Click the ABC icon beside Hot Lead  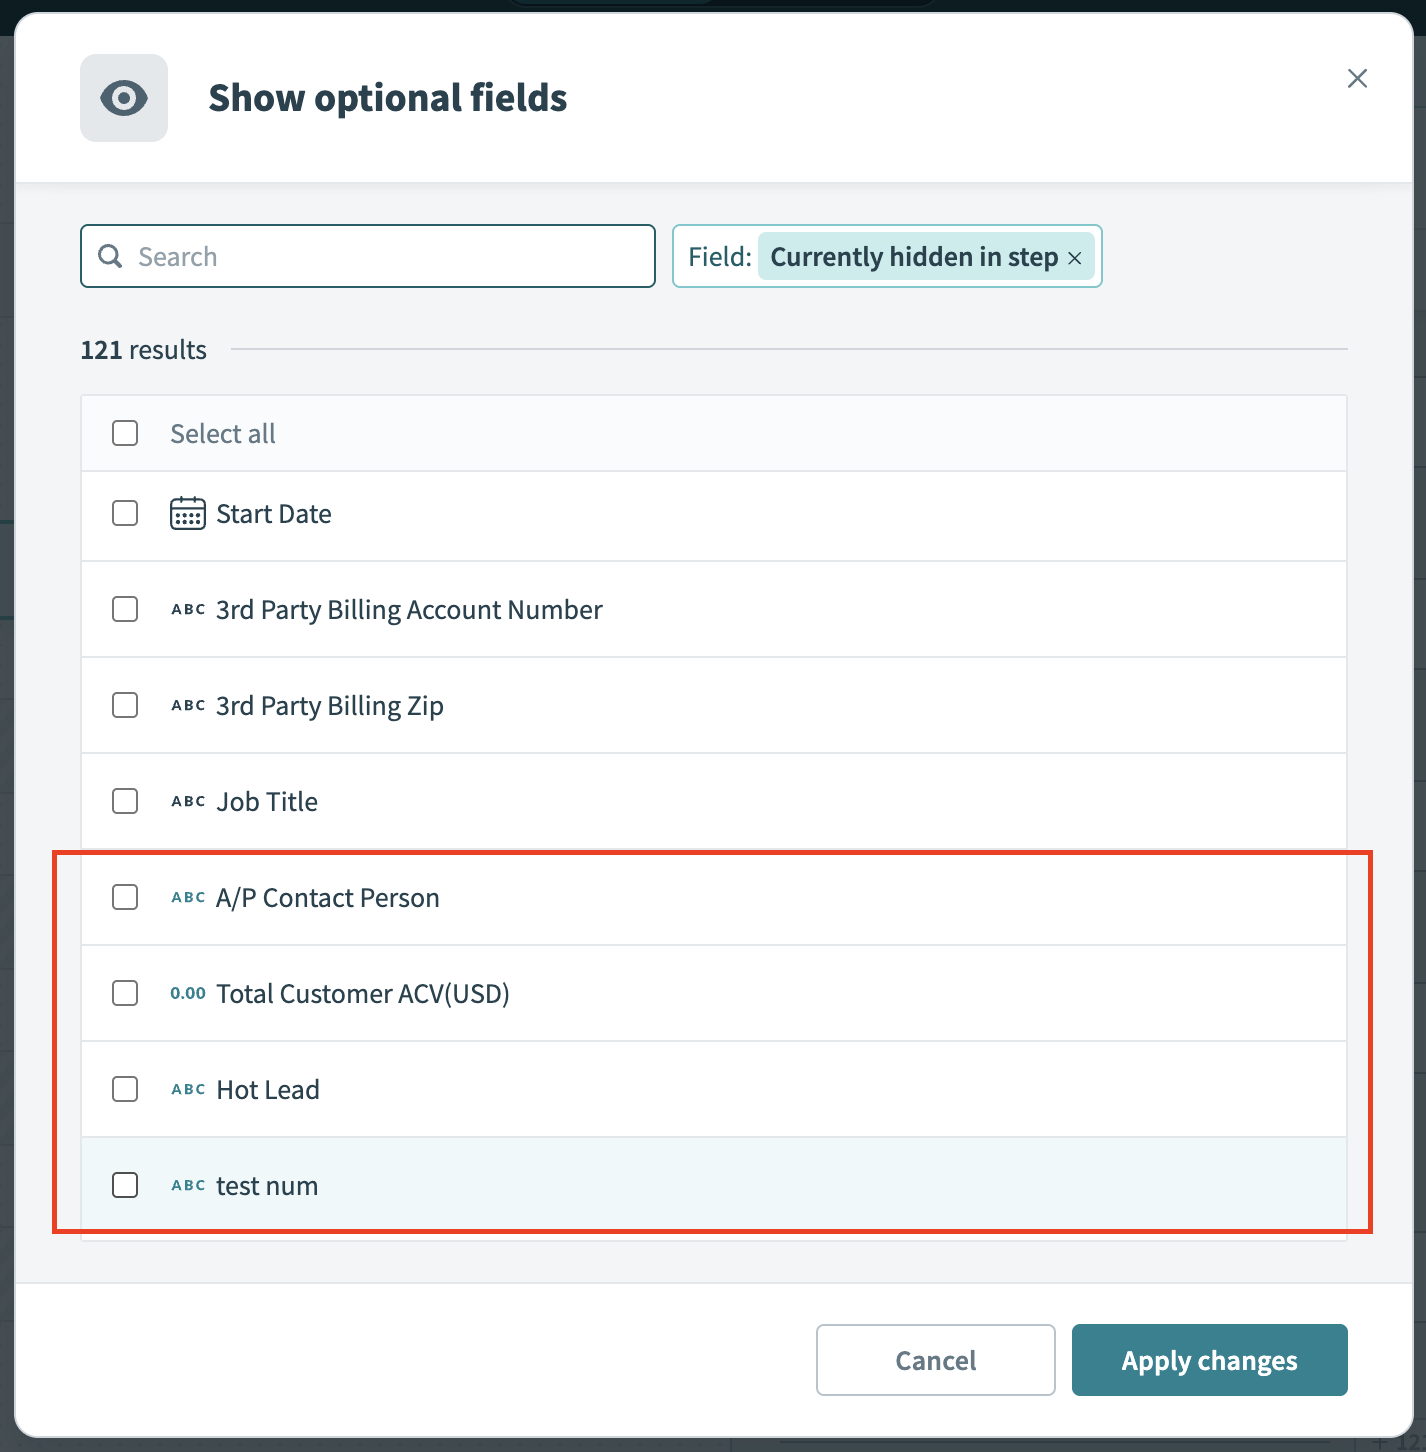tap(188, 1089)
